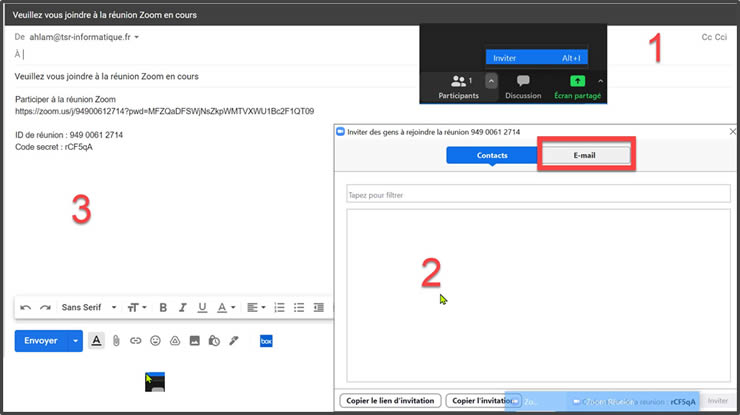Open the Discussion chat in Zoom

(x=523, y=87)
